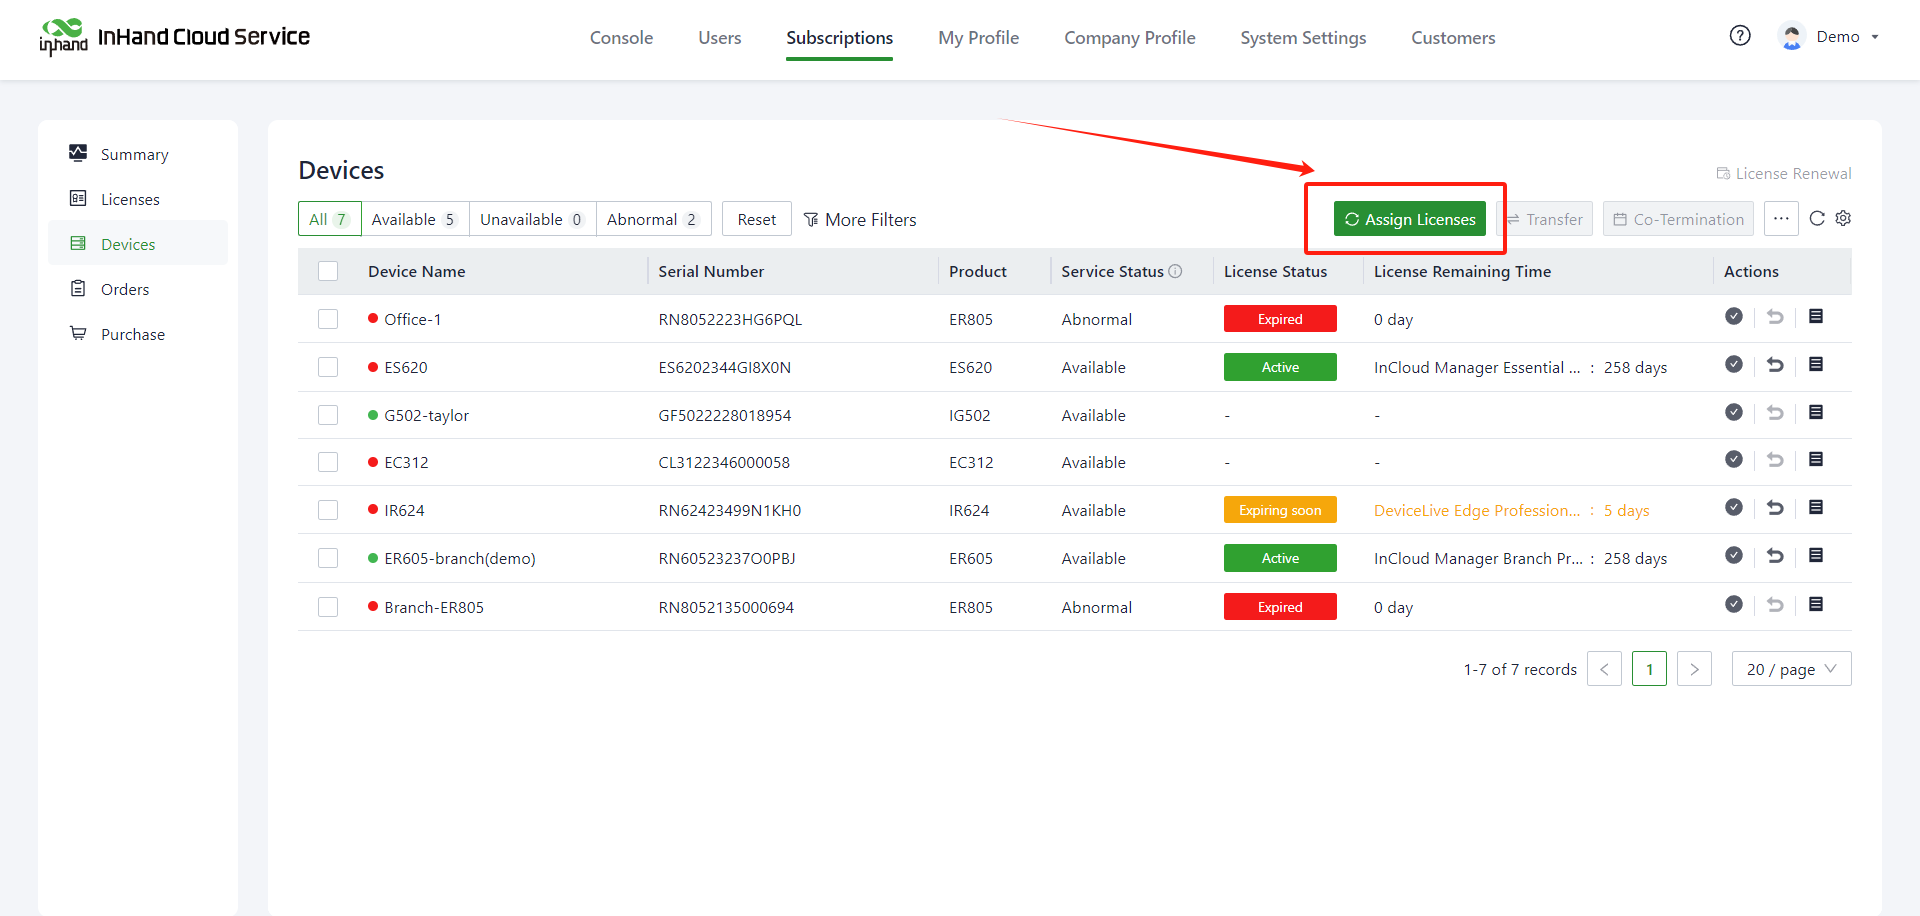Check the EC312 row checkbox
This screenshot has width=1920, height=916.
coord(328,462)
